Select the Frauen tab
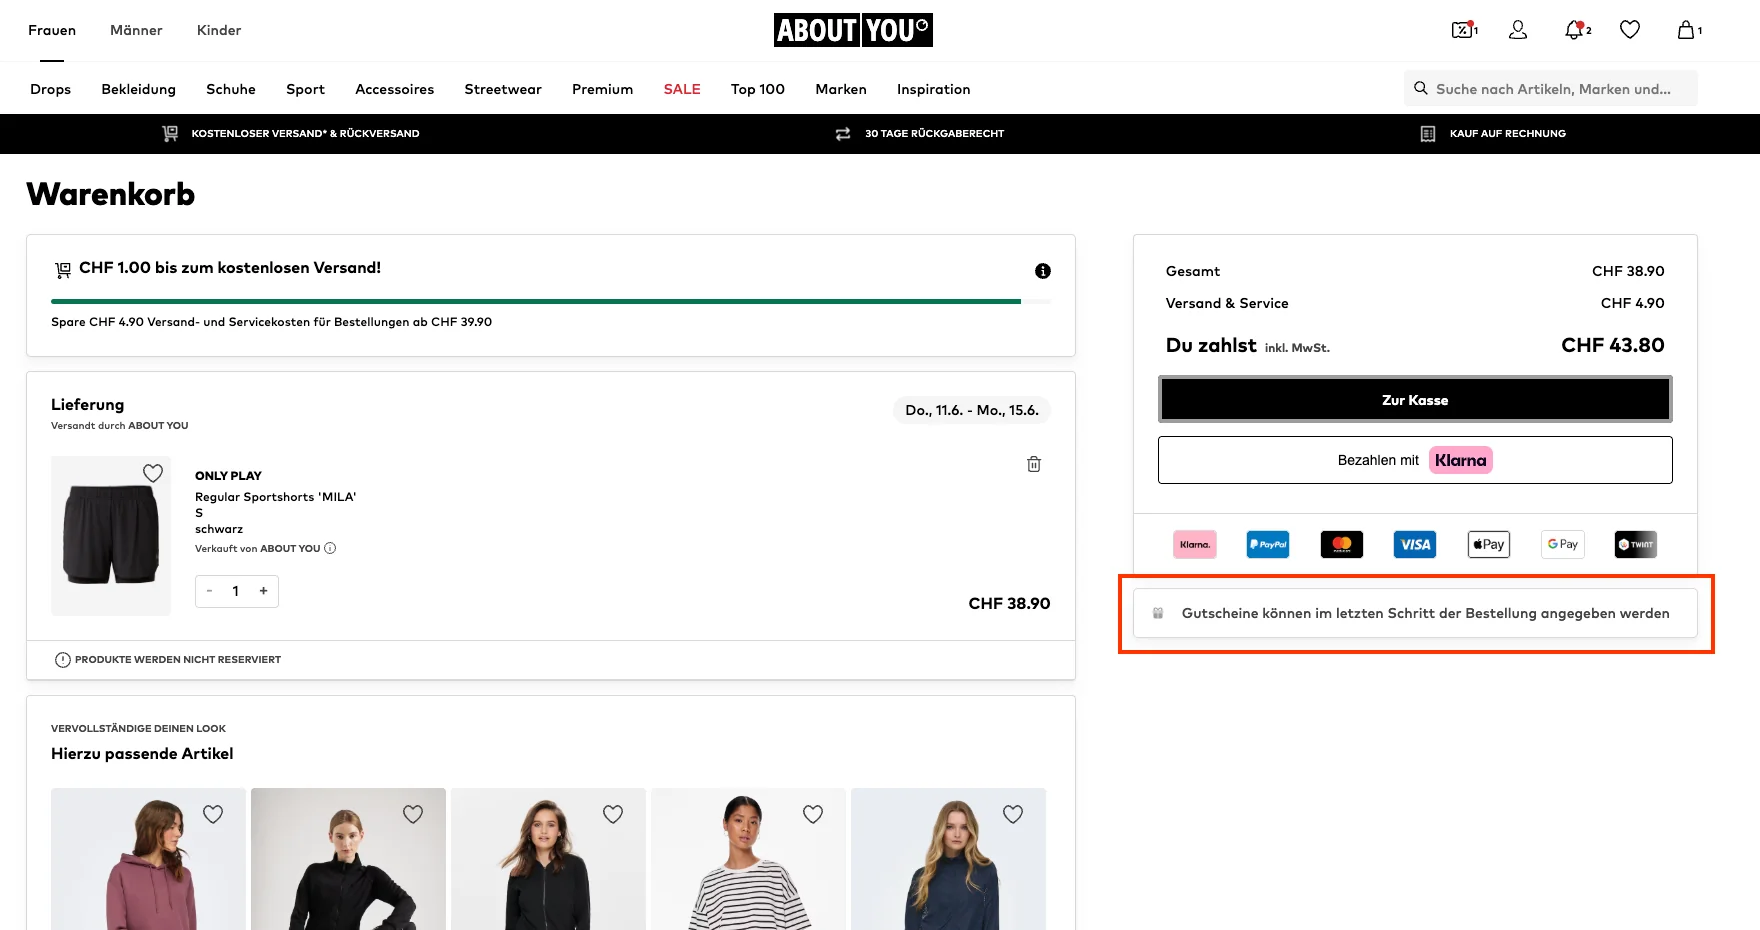The width and height of the screenshot is (1760, 930). pos(52,30)
